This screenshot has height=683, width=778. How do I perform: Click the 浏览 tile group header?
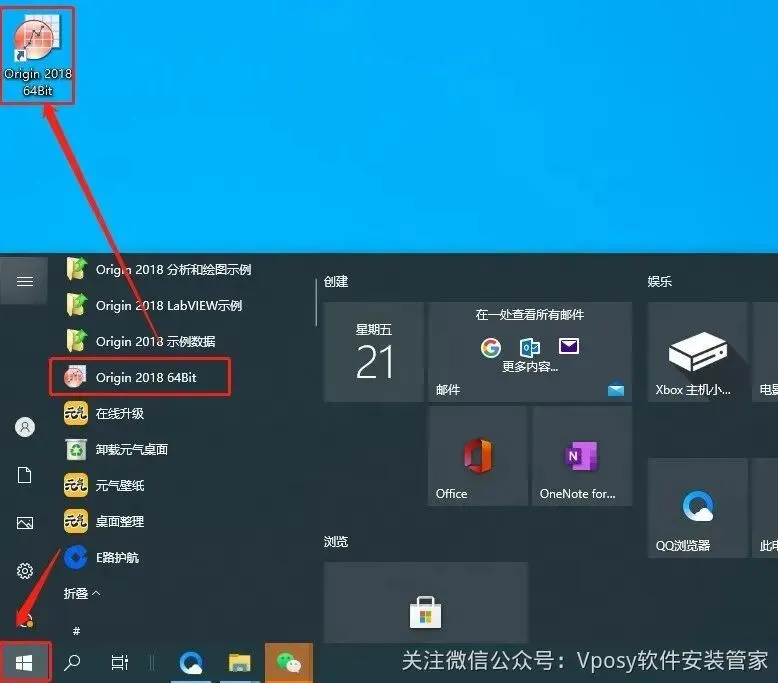coord(336,542)
